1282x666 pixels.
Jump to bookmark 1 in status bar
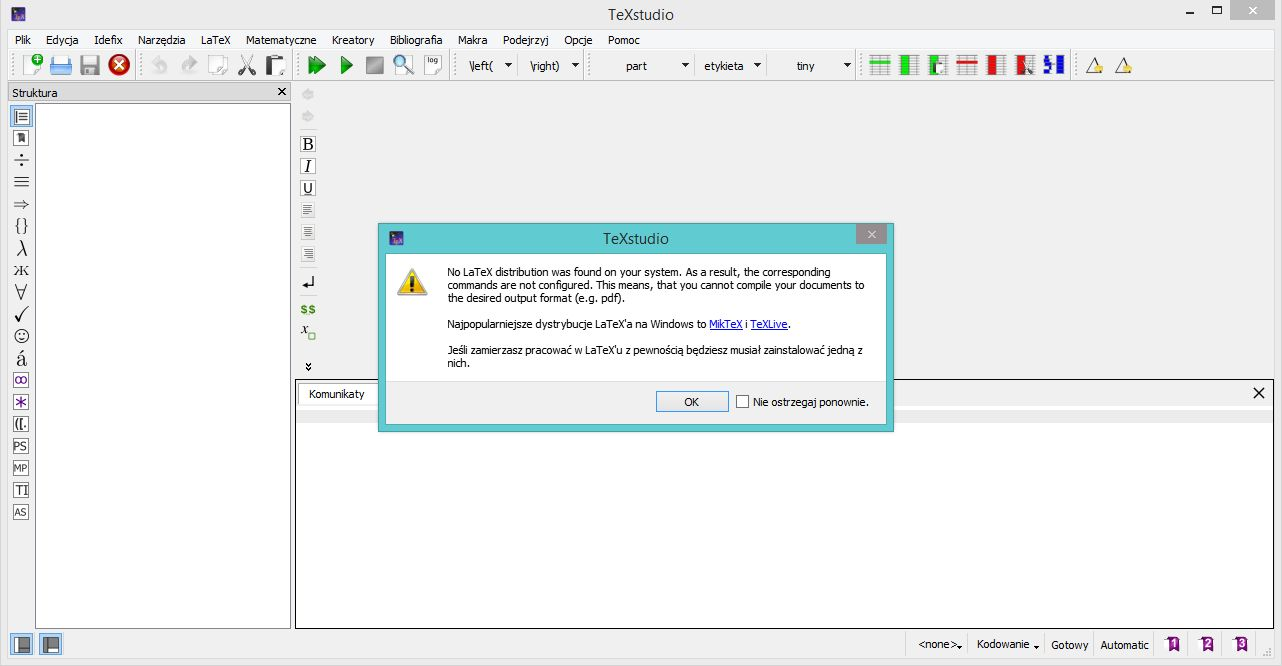pos(1173,644)
